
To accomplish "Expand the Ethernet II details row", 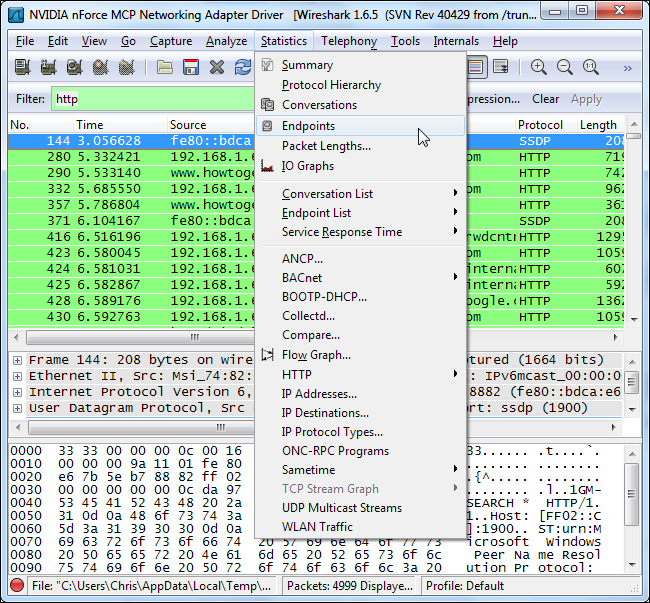I will [17, 376].
